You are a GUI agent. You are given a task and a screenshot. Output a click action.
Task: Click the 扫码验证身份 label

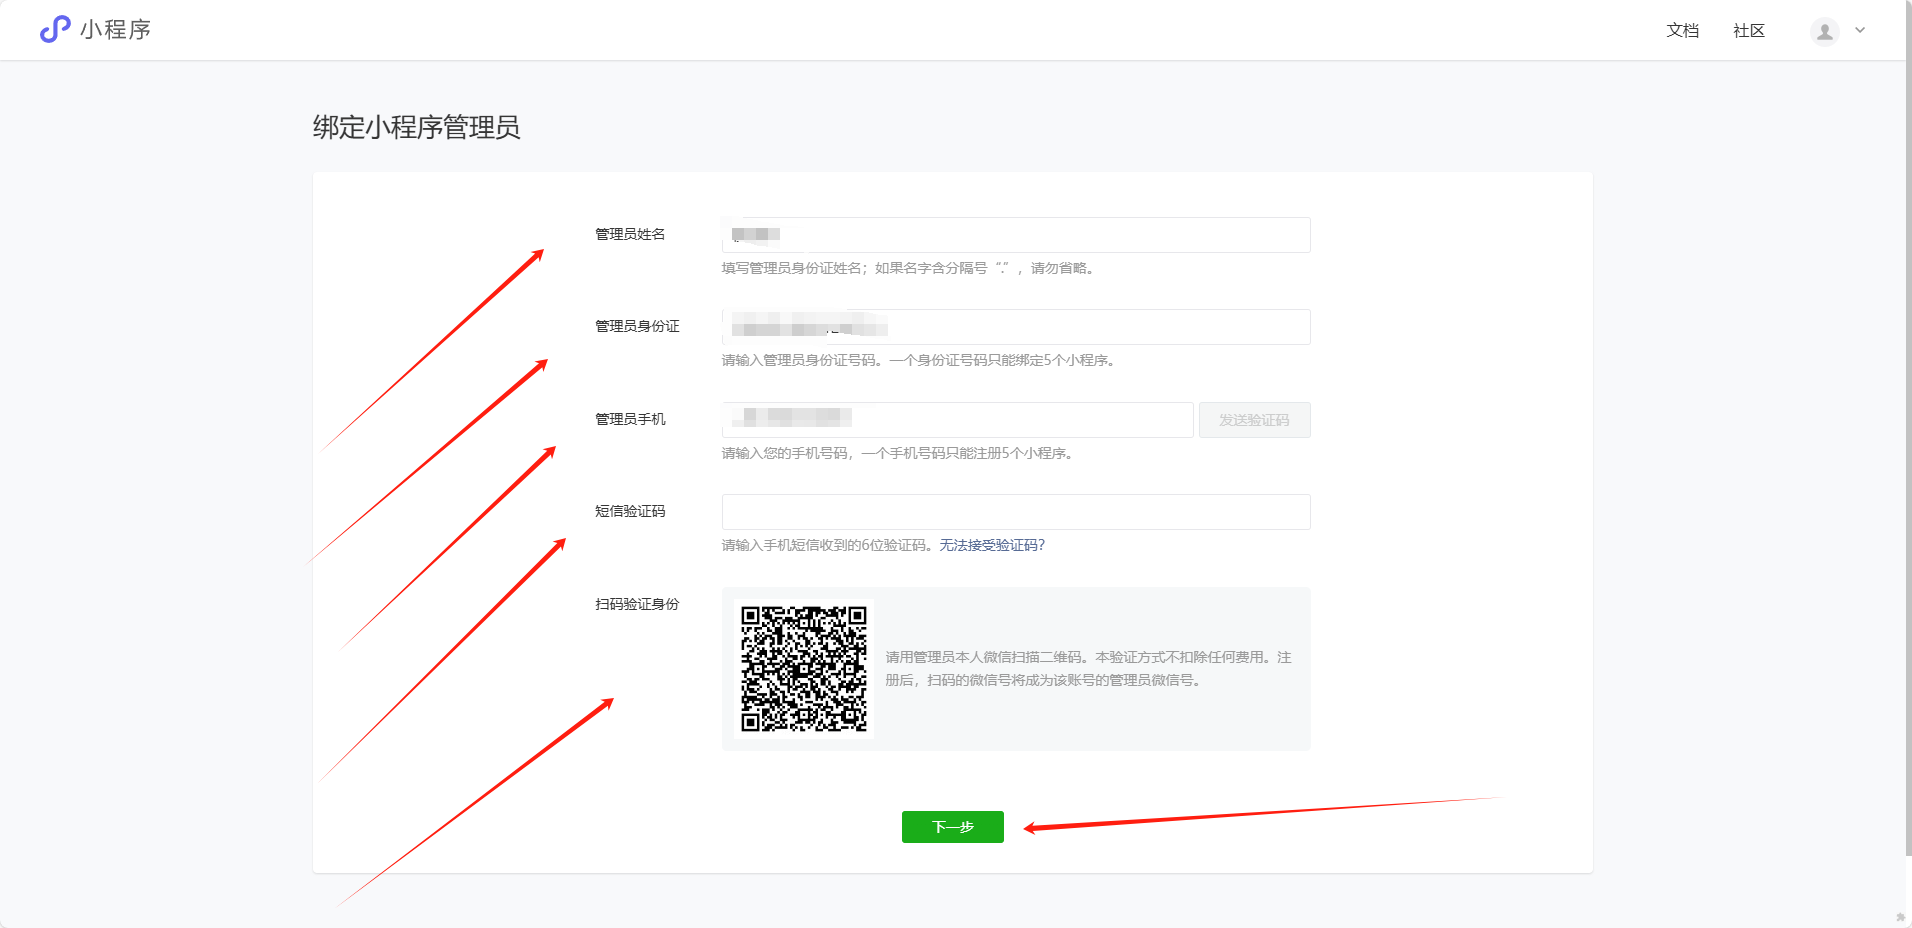pyautogui.click(x=636, y=604)
